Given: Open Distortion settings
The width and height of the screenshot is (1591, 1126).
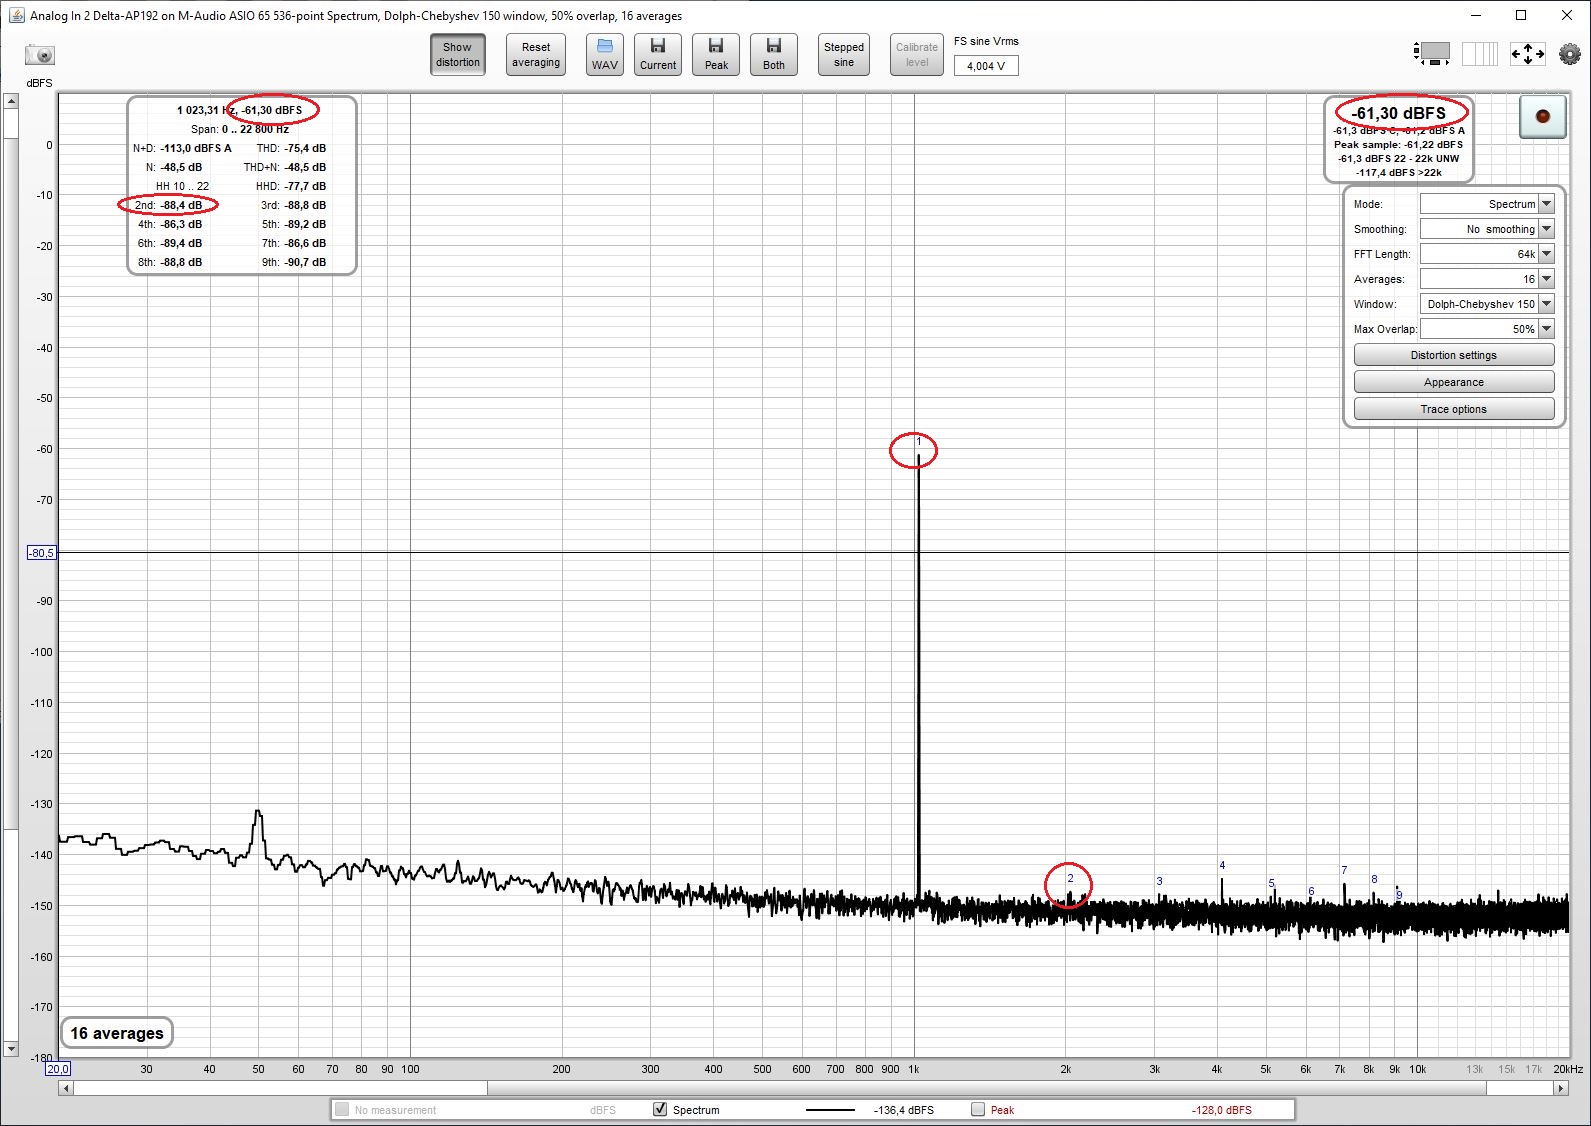Looking at the screenshot, I should coord(1454,355).
